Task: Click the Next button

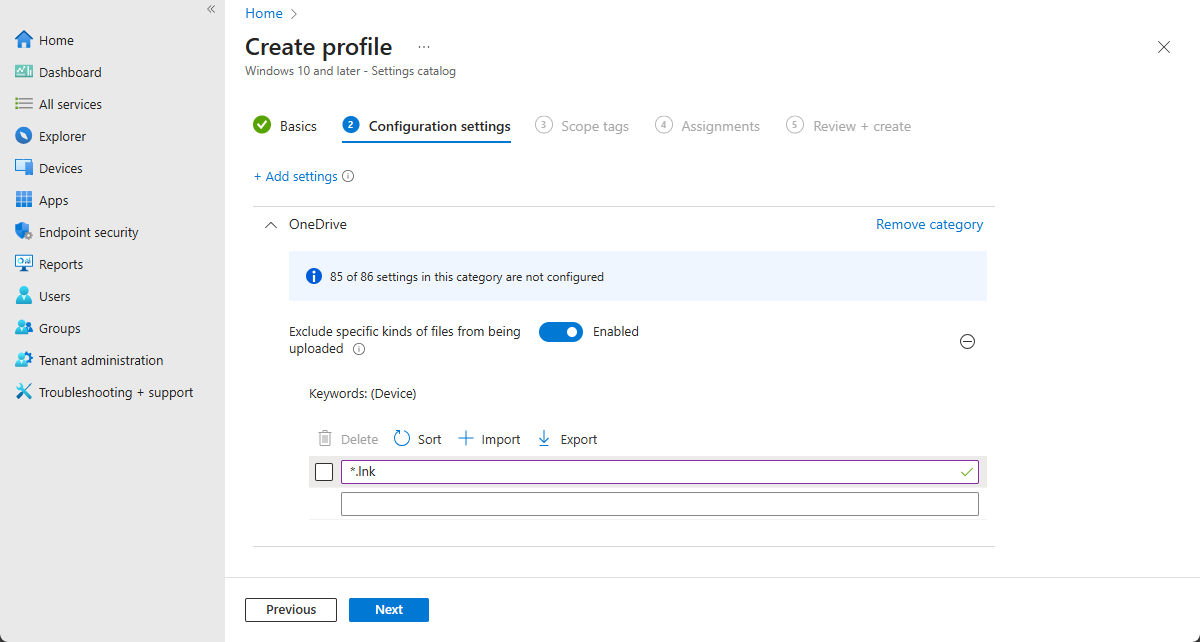Action: (x=389, y=610)
